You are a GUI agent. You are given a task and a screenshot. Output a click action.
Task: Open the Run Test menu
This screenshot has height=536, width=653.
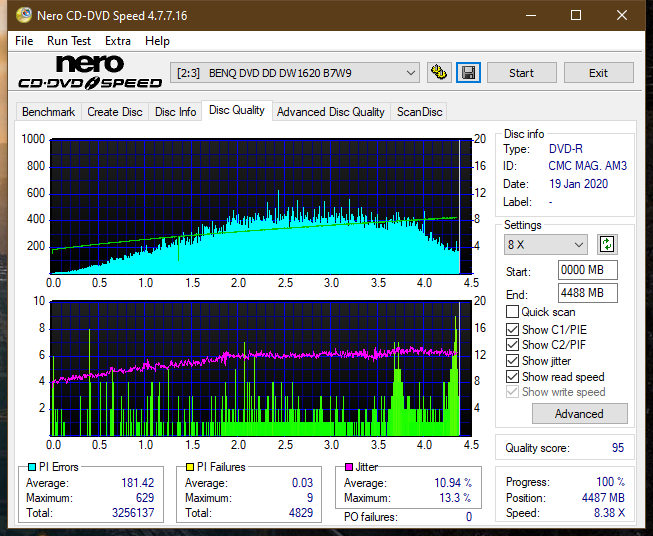[x=69, y=41]
